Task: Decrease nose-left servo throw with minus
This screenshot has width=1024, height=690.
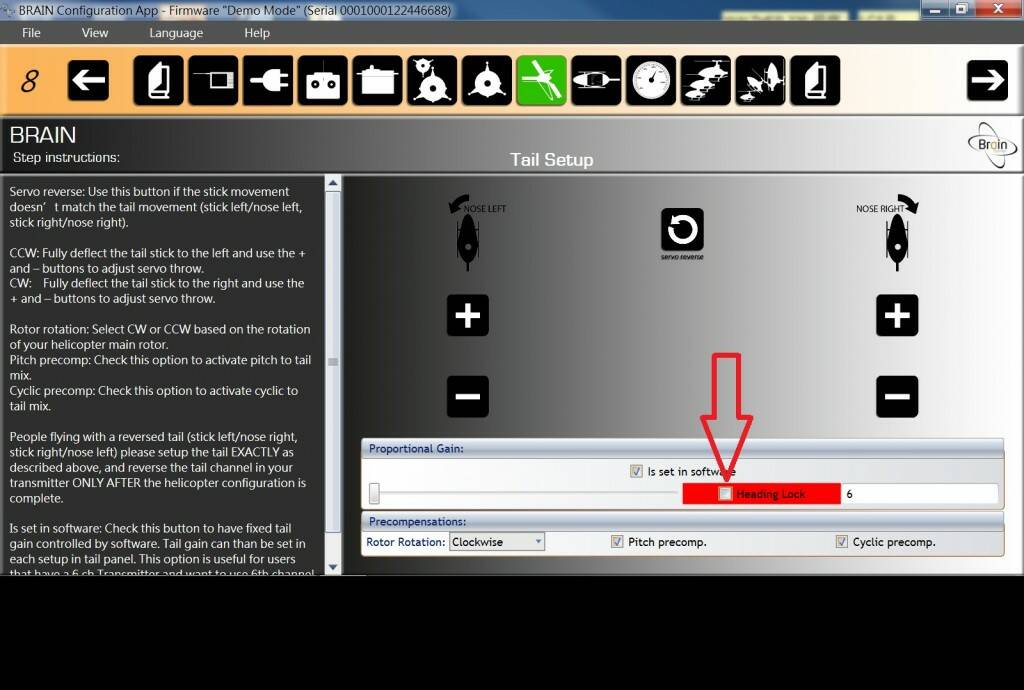Action: click(x=468, y=396)
